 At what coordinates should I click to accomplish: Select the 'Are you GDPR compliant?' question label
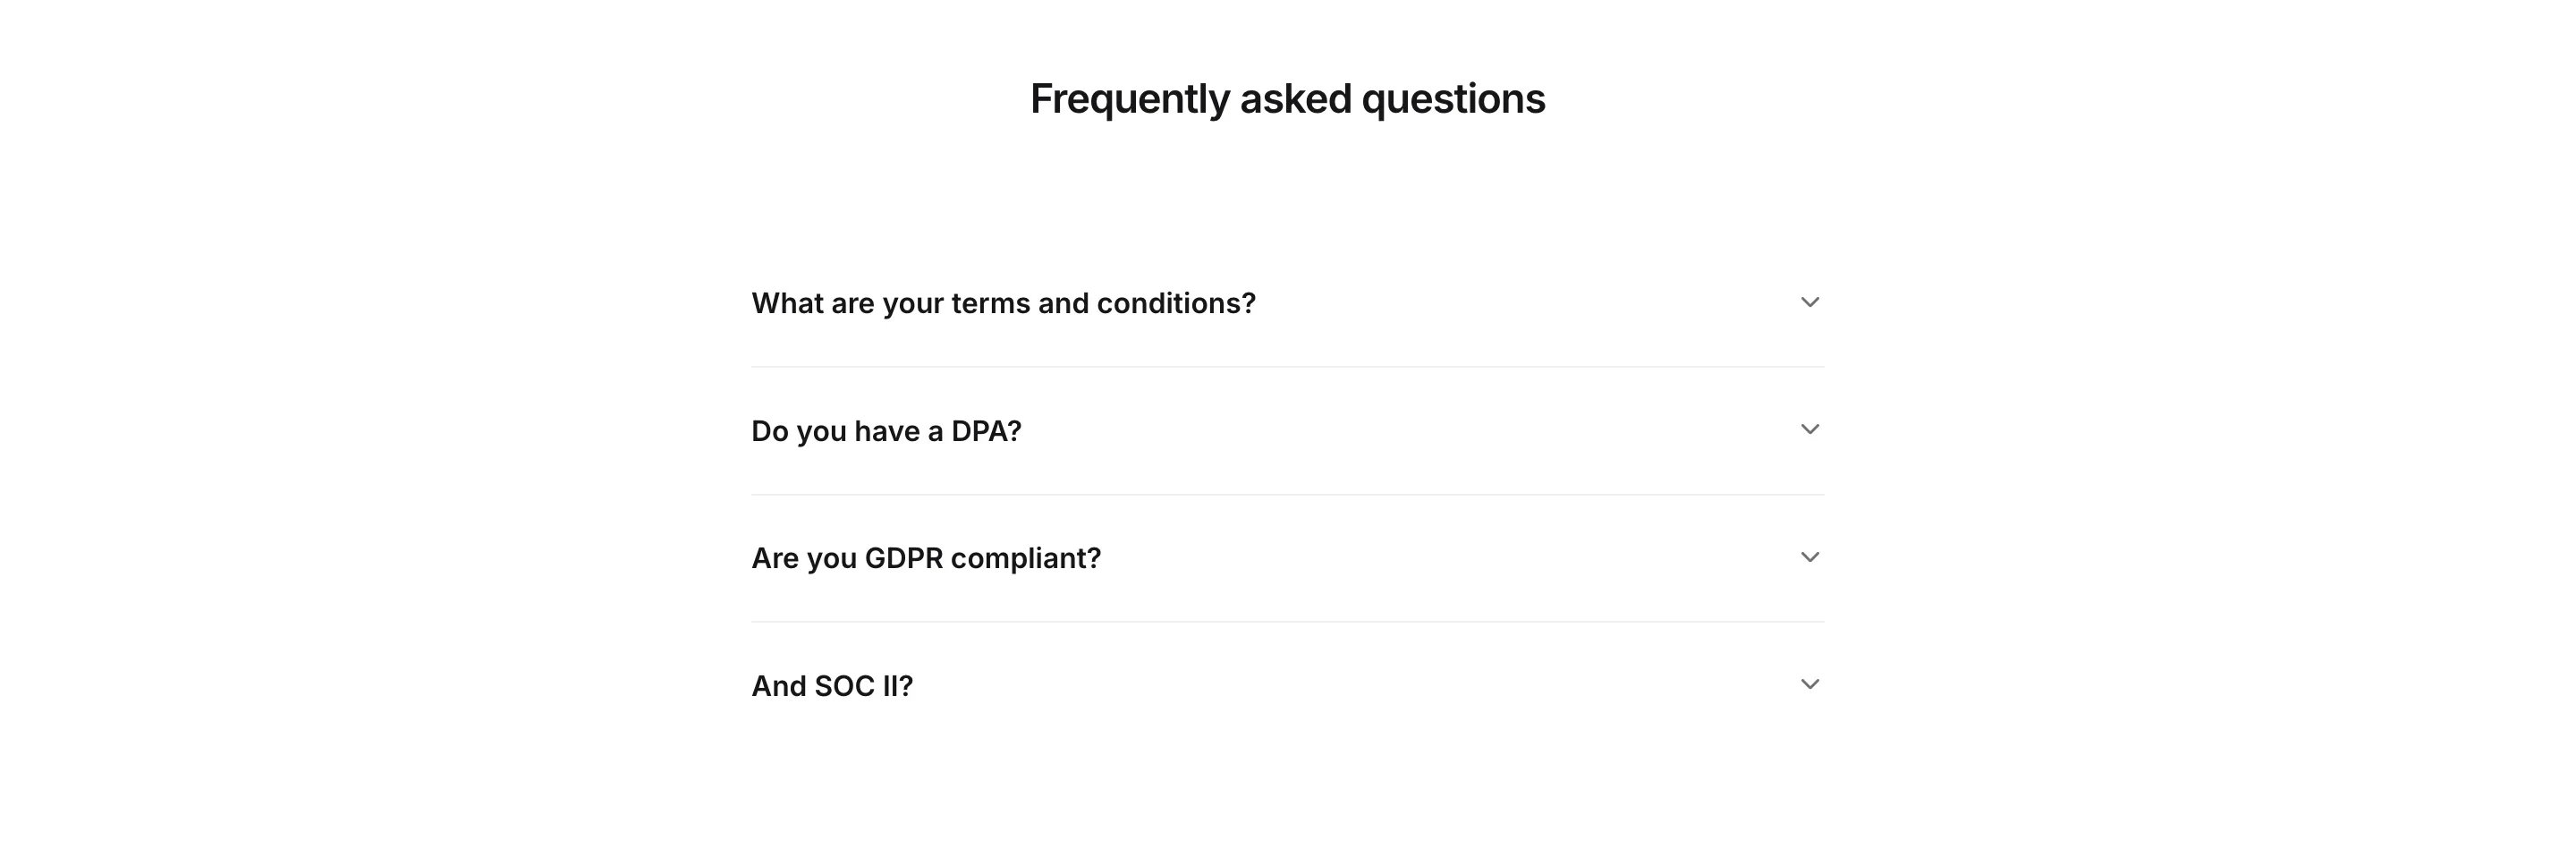pos(926,558)
